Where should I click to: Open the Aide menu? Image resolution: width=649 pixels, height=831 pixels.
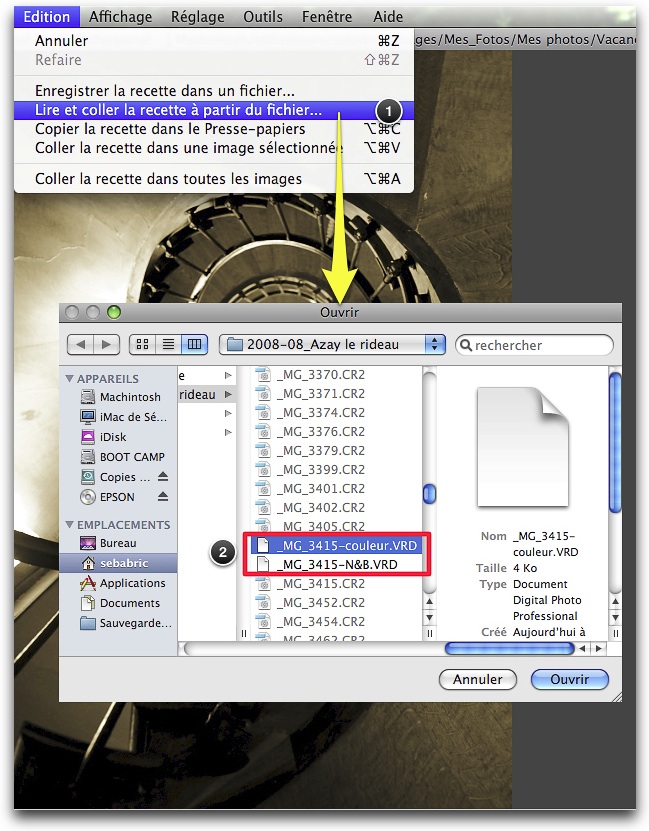tap(388, 16)
